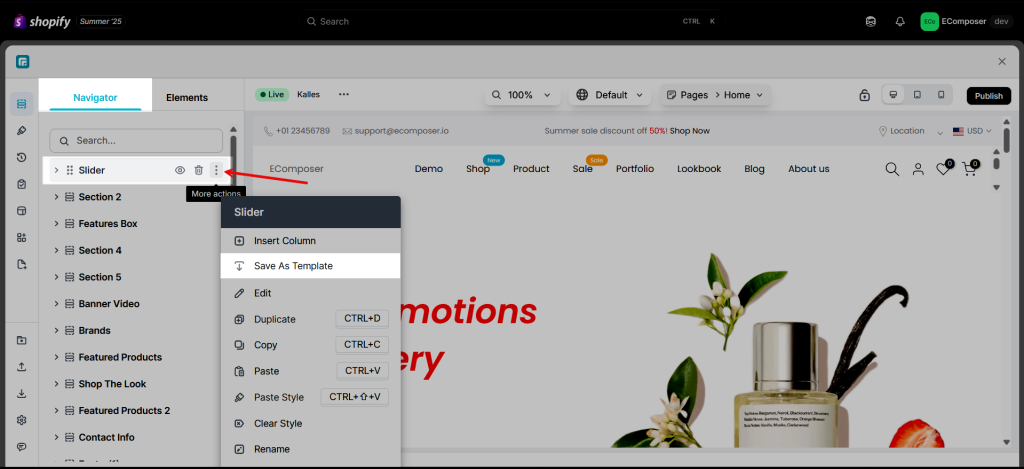Expand the Brands node
Screen dimensions: 1024x469
coord(56,331)
